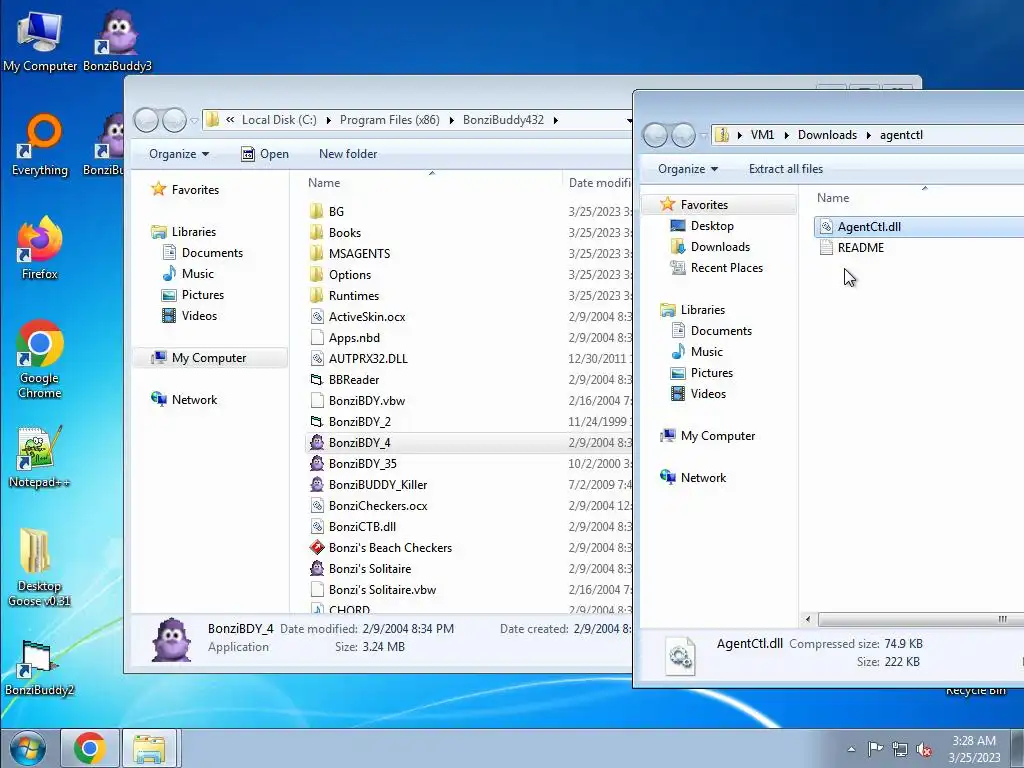This screenshot has height=768, width=1024.
Task: Go forward in BonziBuddy432 window
Action: point(174,120)
